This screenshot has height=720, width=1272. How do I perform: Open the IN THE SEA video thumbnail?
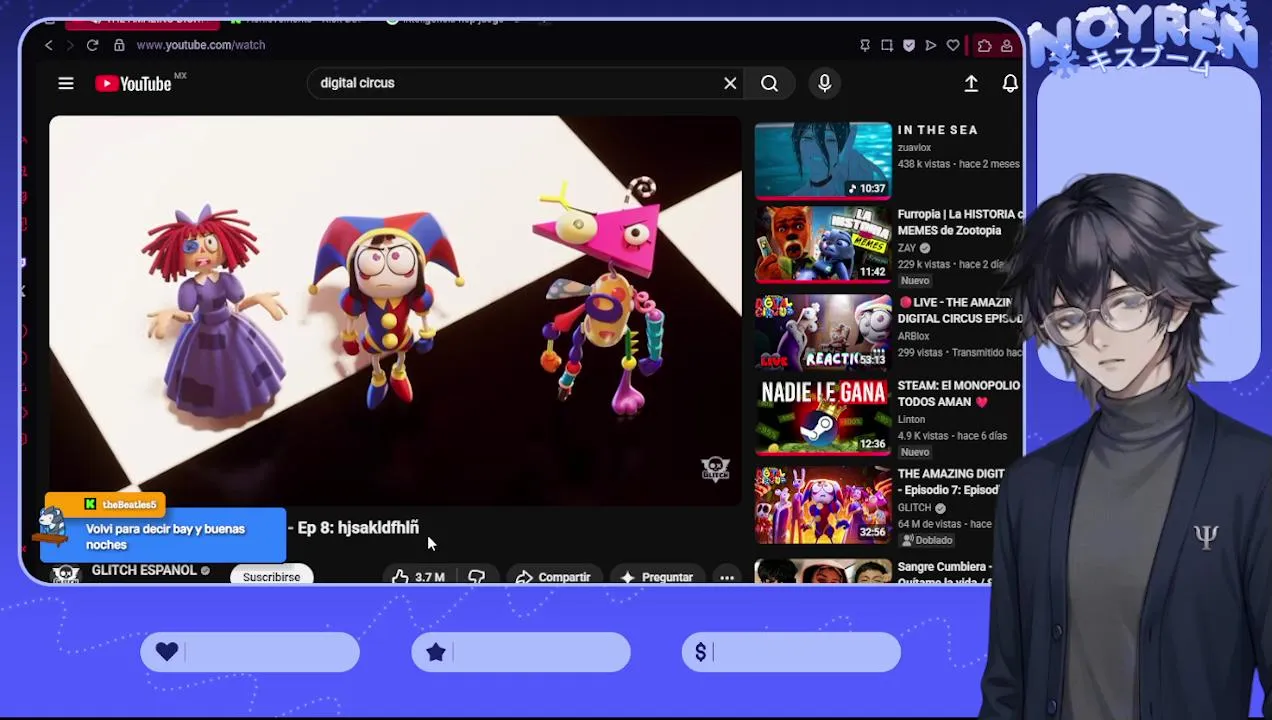tap(823, 160)
